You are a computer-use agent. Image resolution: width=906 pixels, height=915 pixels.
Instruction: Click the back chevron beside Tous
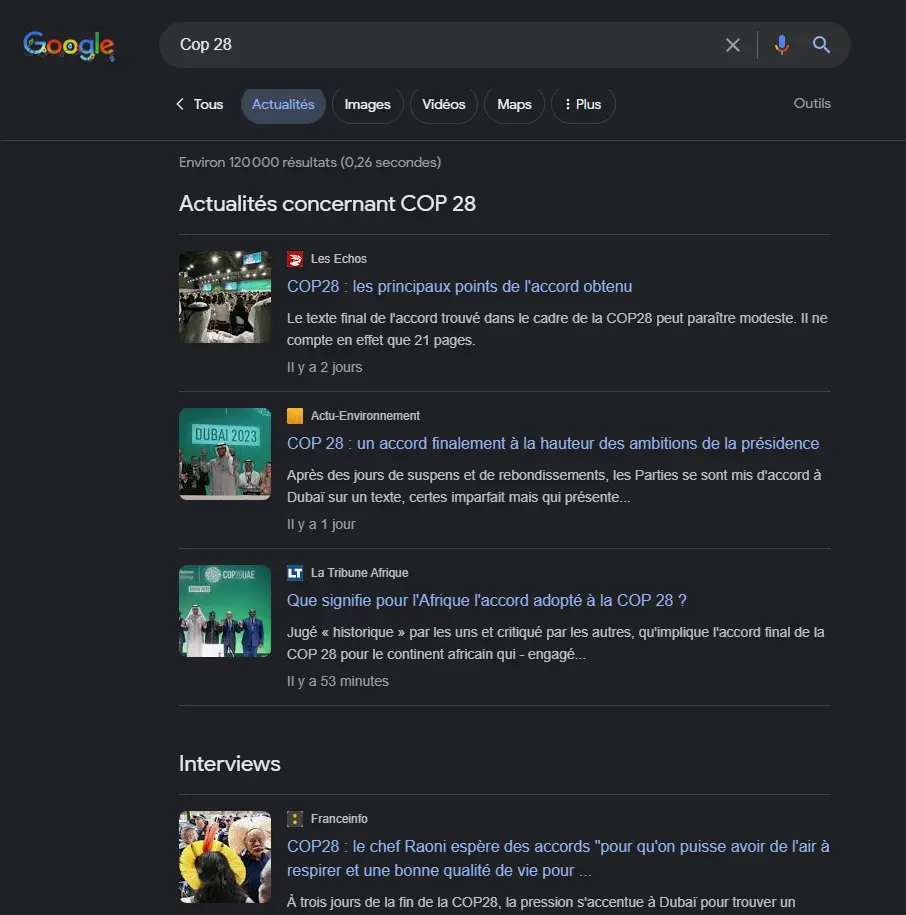180,104
